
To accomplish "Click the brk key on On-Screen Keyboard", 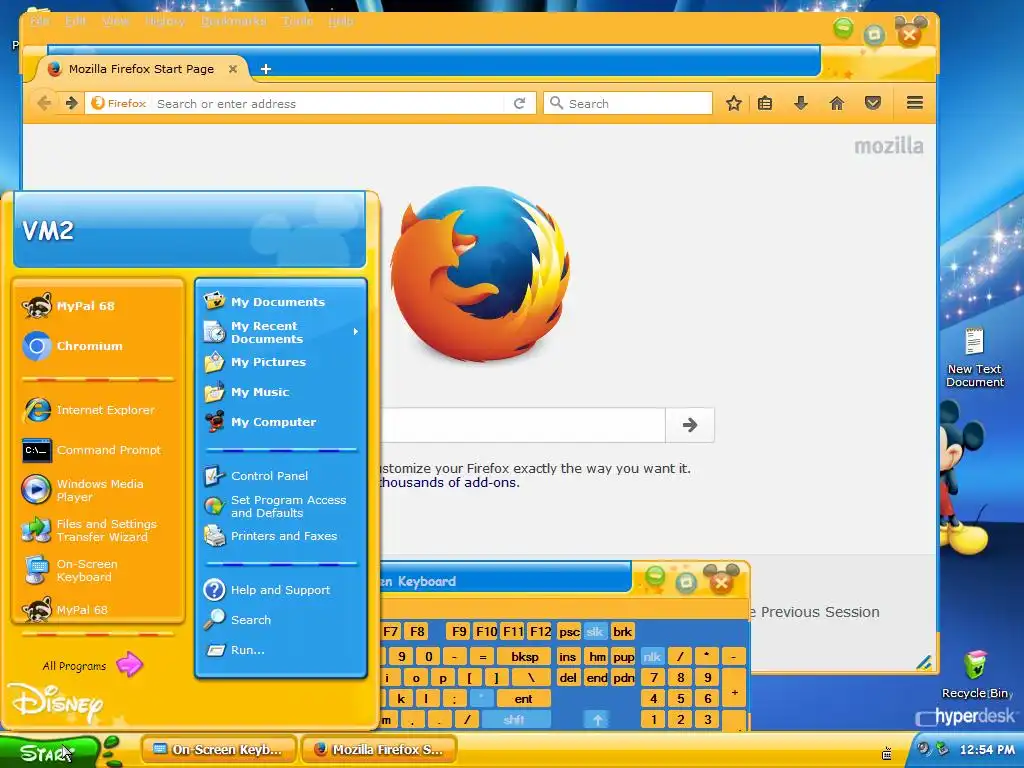I will click(622, 632).
